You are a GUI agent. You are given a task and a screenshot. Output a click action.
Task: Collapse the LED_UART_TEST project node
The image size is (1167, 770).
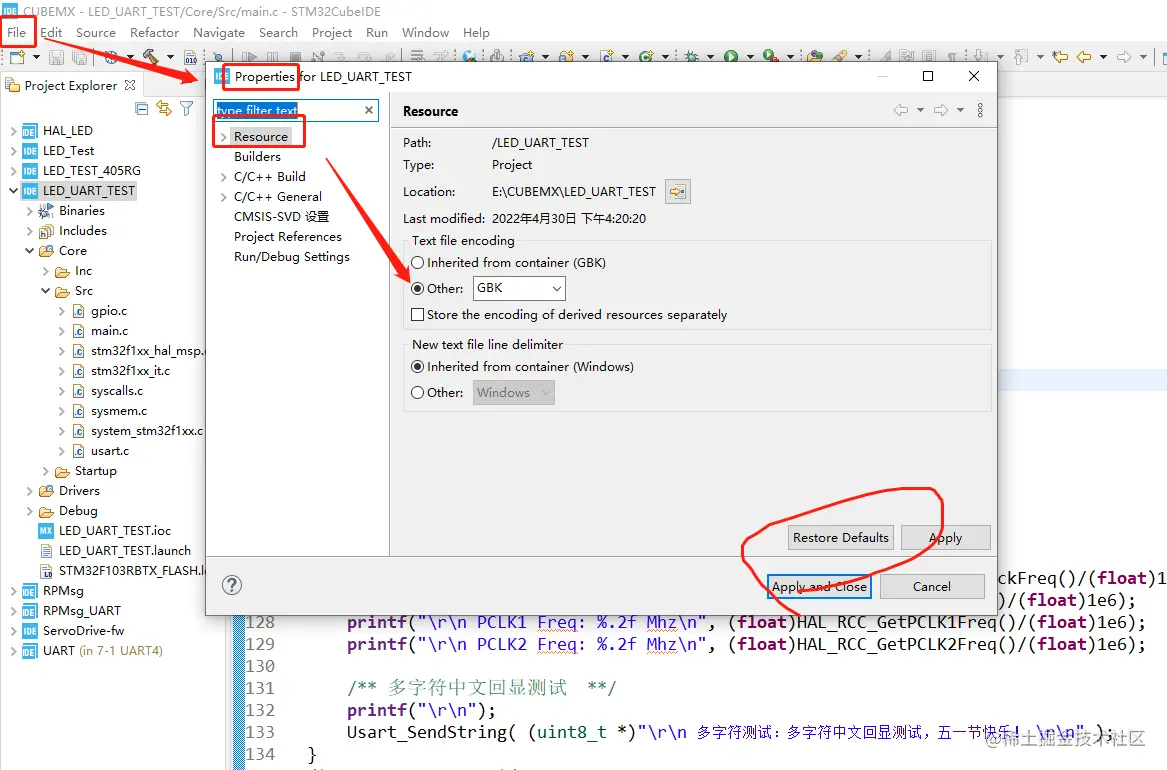[x=13, y=190]
